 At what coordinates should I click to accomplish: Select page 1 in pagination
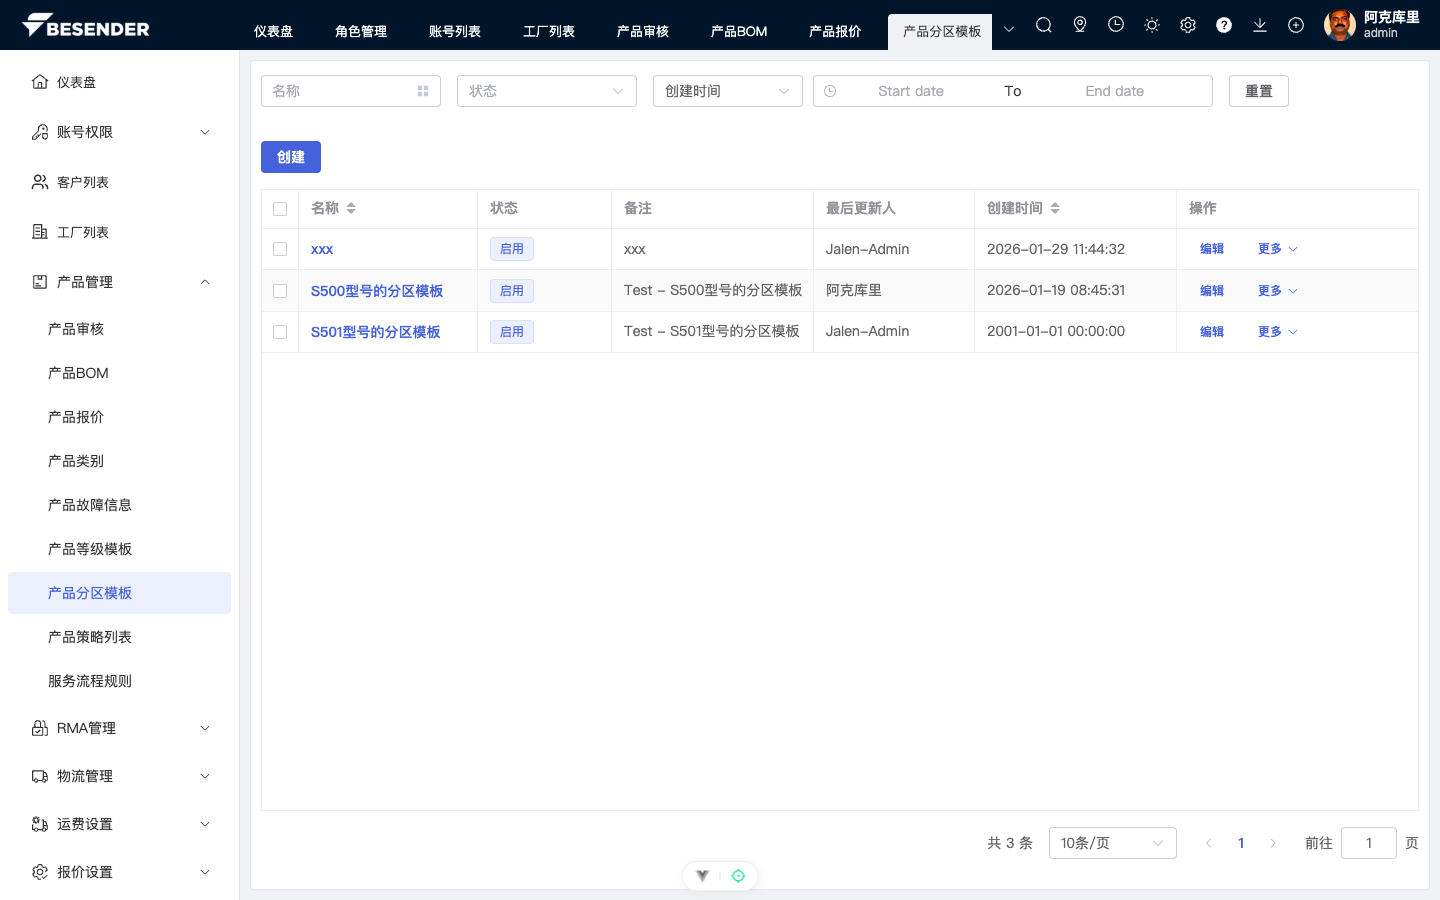(x=1241, y=843)
